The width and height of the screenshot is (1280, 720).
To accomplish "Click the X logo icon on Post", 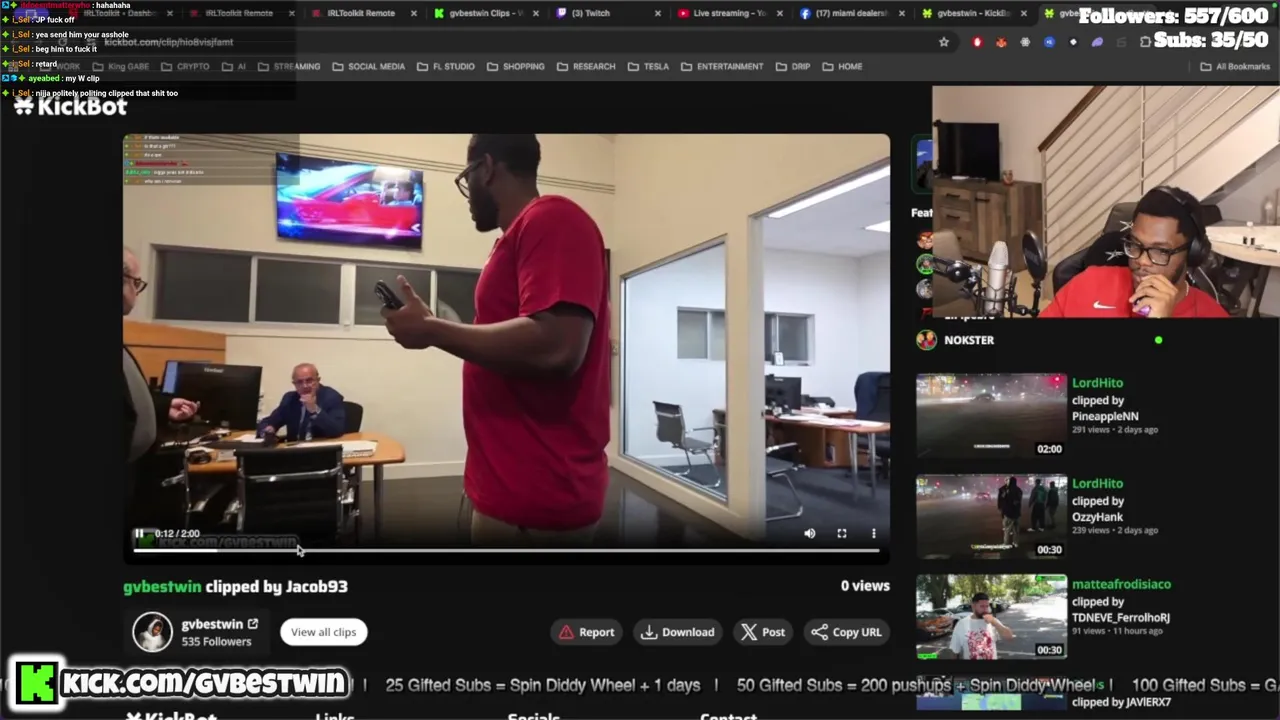I will pos(749,632).
